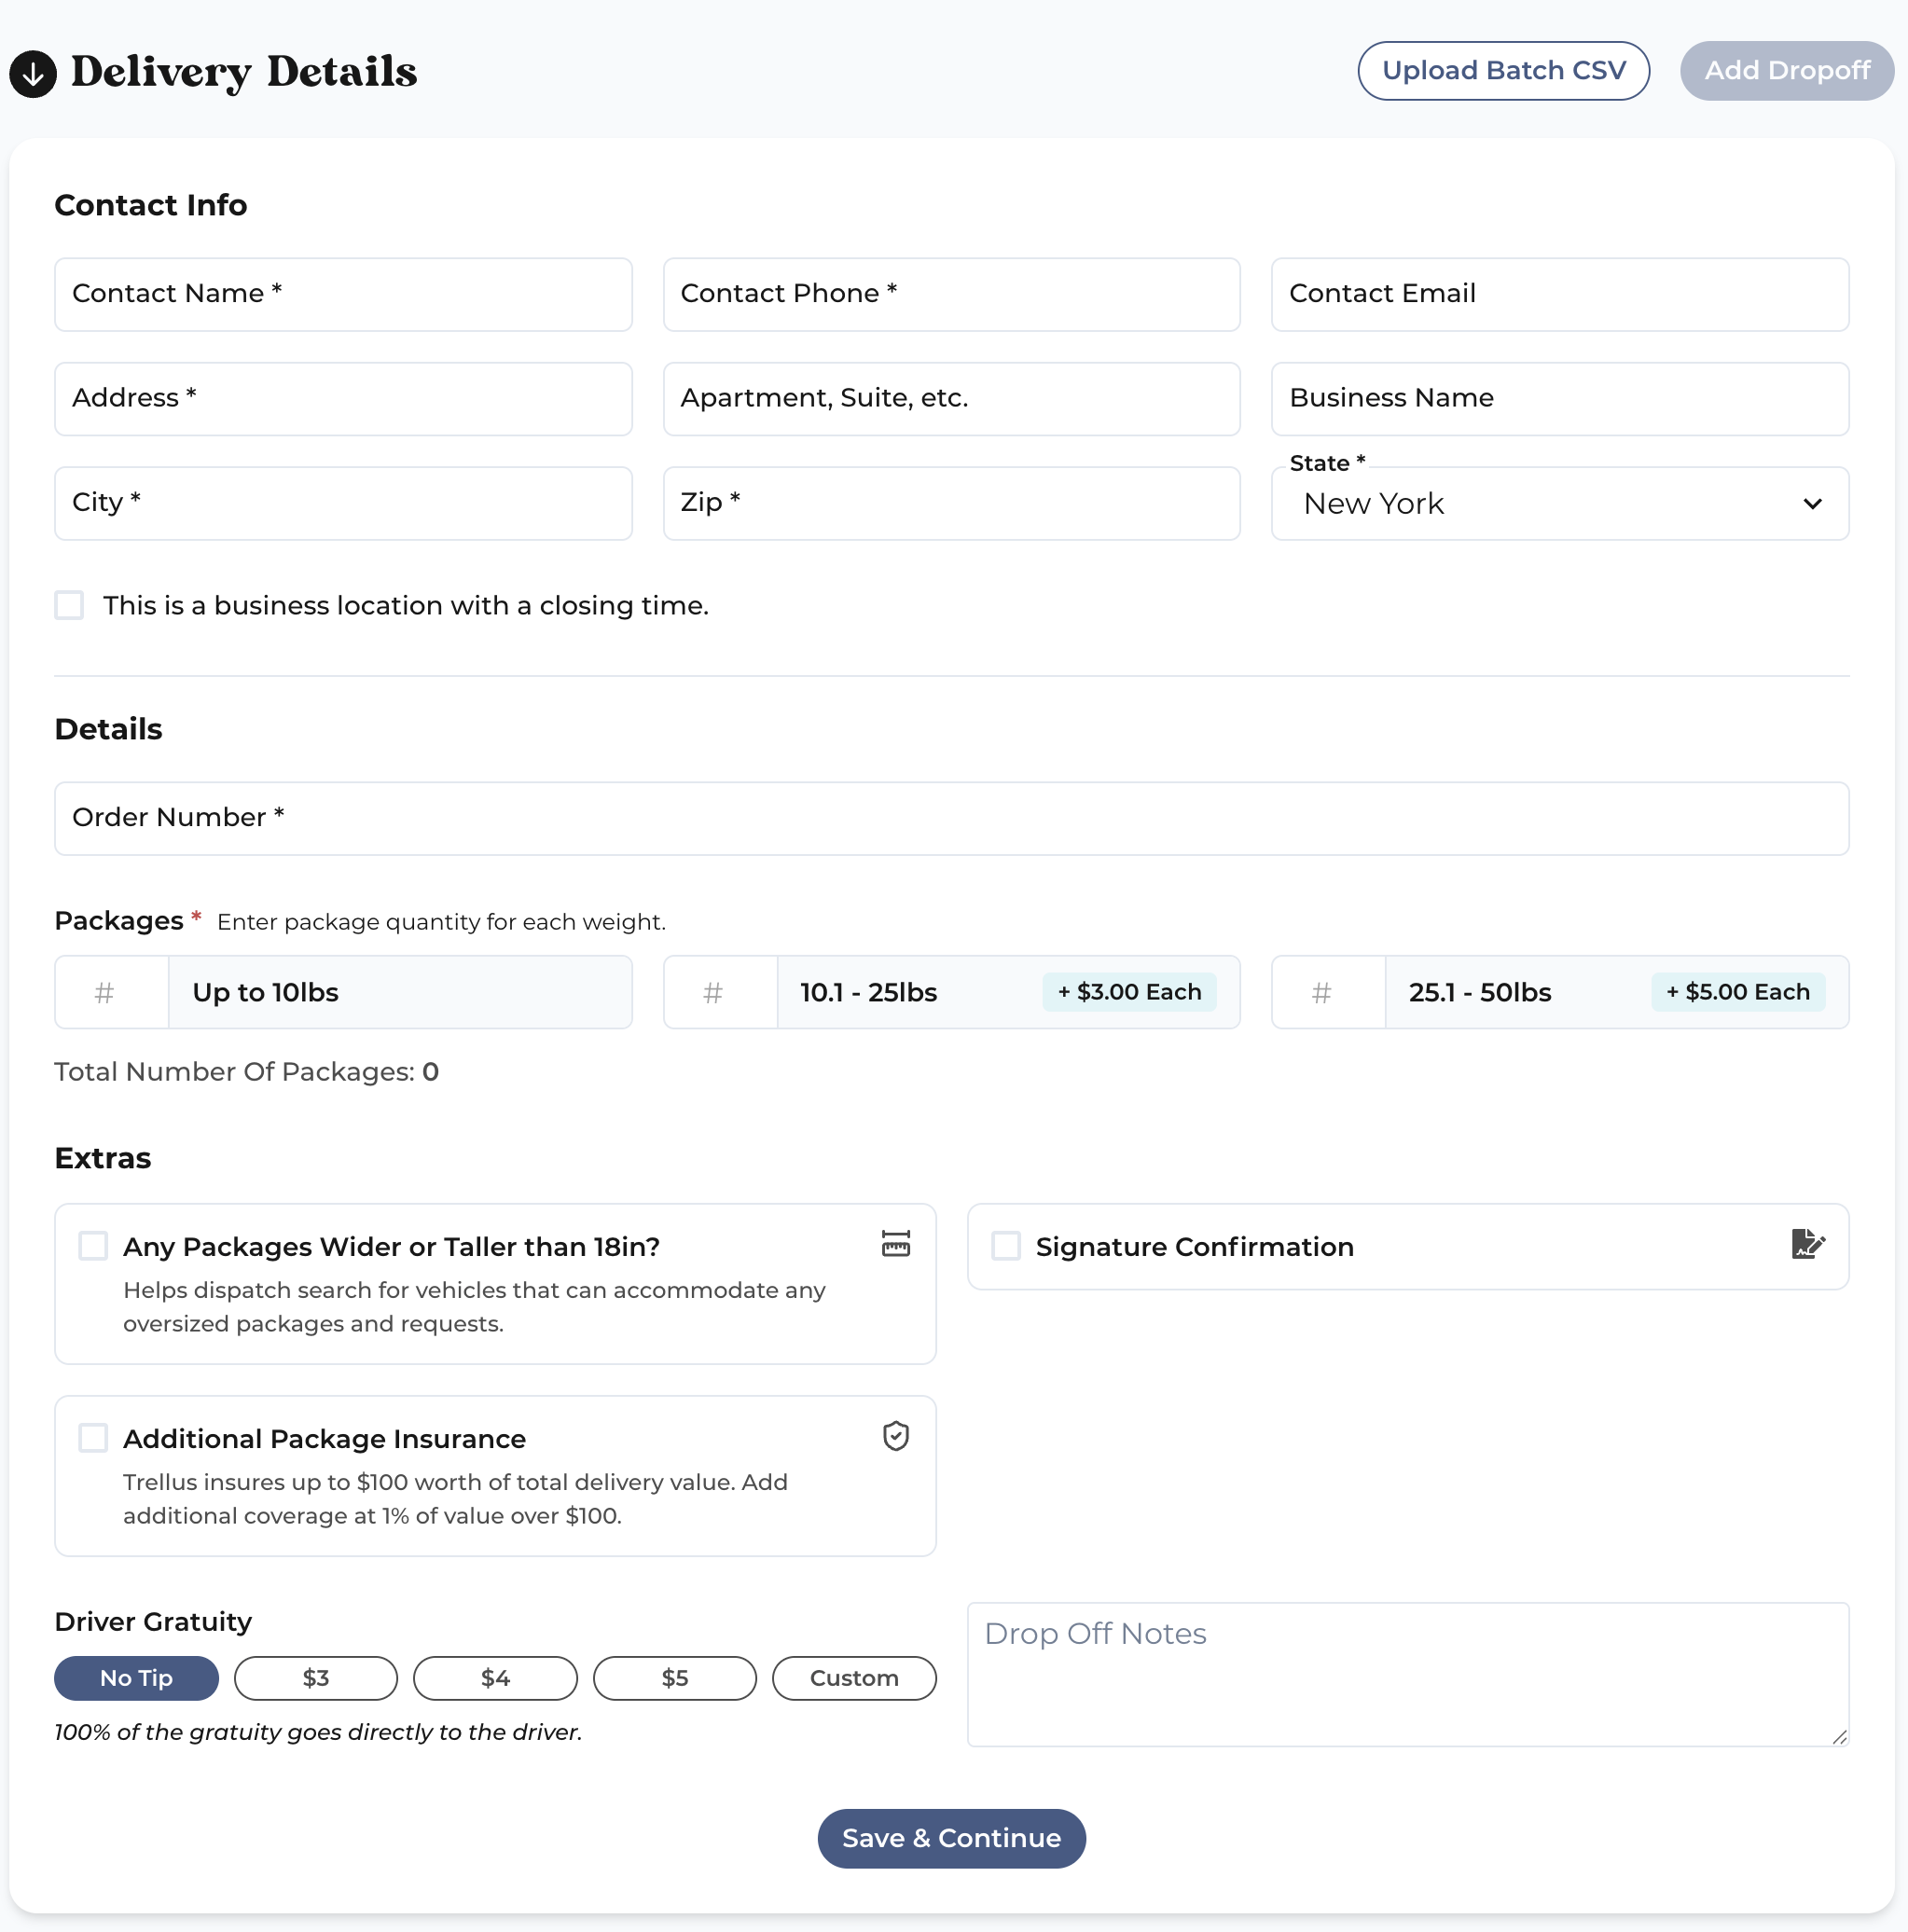1908x1932 pixels.
Task: Click quantity box for Up to 10lbs
Action: pos(111,992)
